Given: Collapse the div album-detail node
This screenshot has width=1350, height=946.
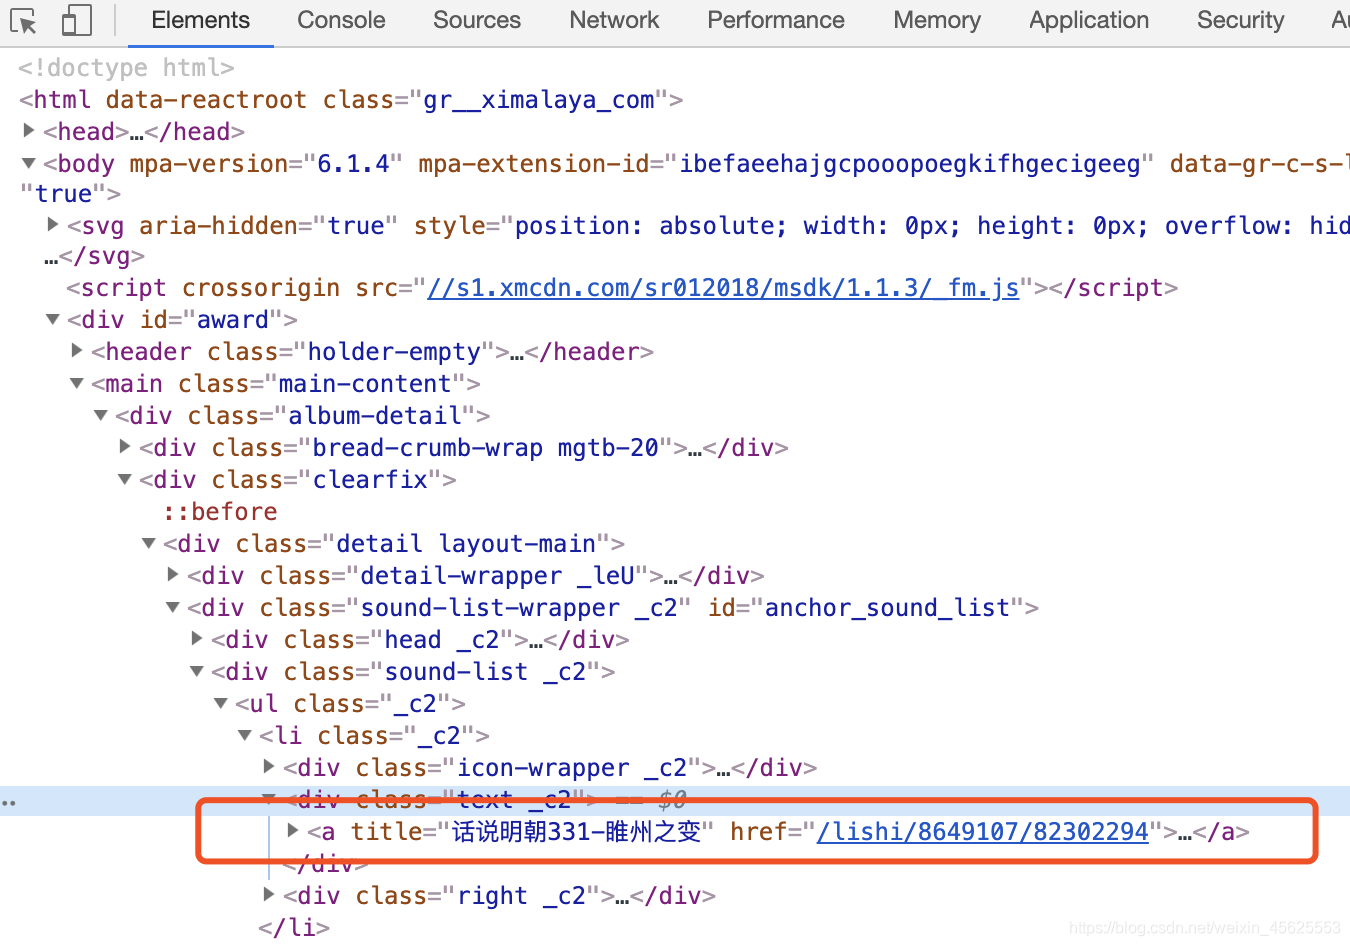Looking at the screenshot, I should (101, 415).
